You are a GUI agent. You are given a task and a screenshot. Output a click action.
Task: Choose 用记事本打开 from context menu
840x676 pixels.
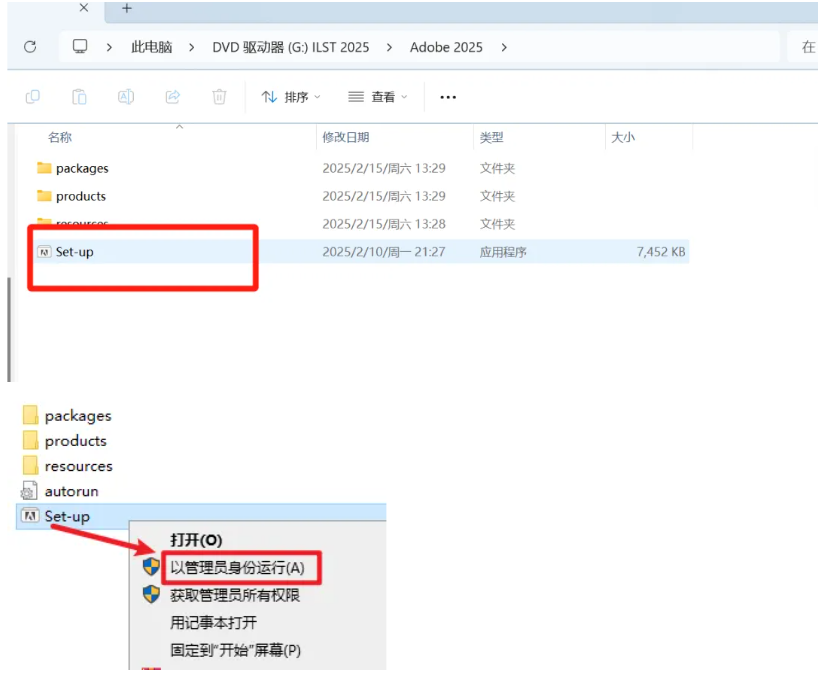pos(213,622)
